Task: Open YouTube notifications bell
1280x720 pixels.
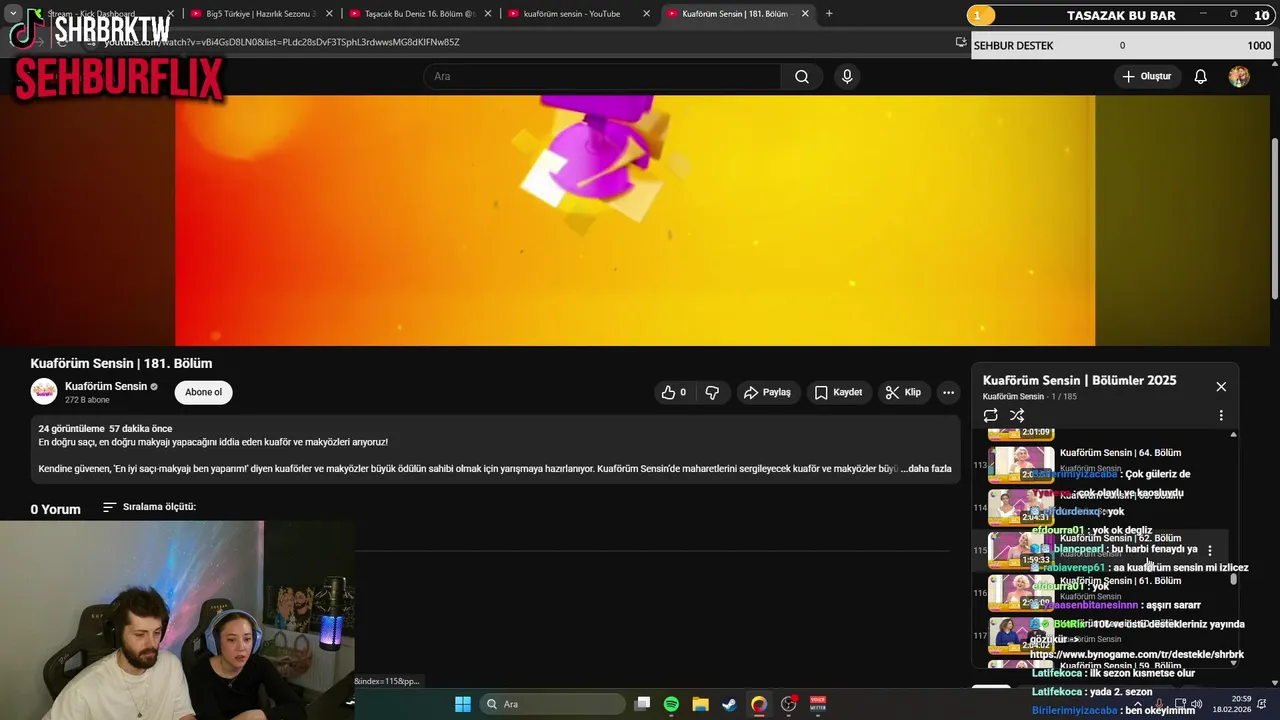Action: click(1201, 77)
